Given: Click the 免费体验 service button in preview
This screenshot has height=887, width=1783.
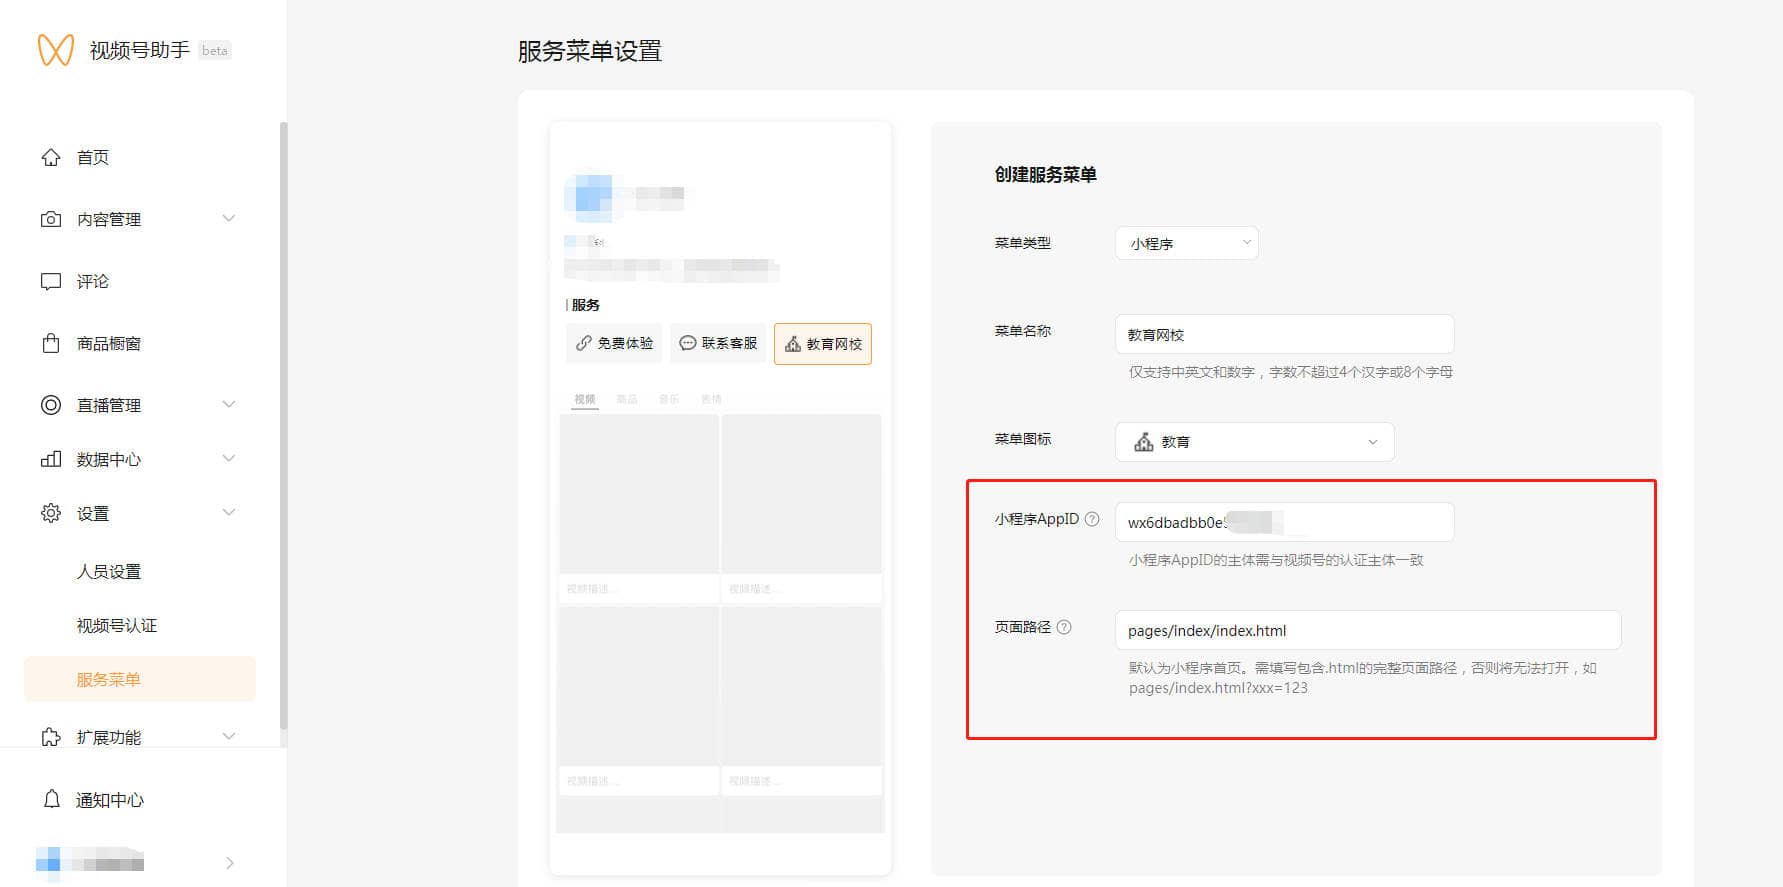Looking at the screenshot, I should pyautogui.click(x=614, y=343).
